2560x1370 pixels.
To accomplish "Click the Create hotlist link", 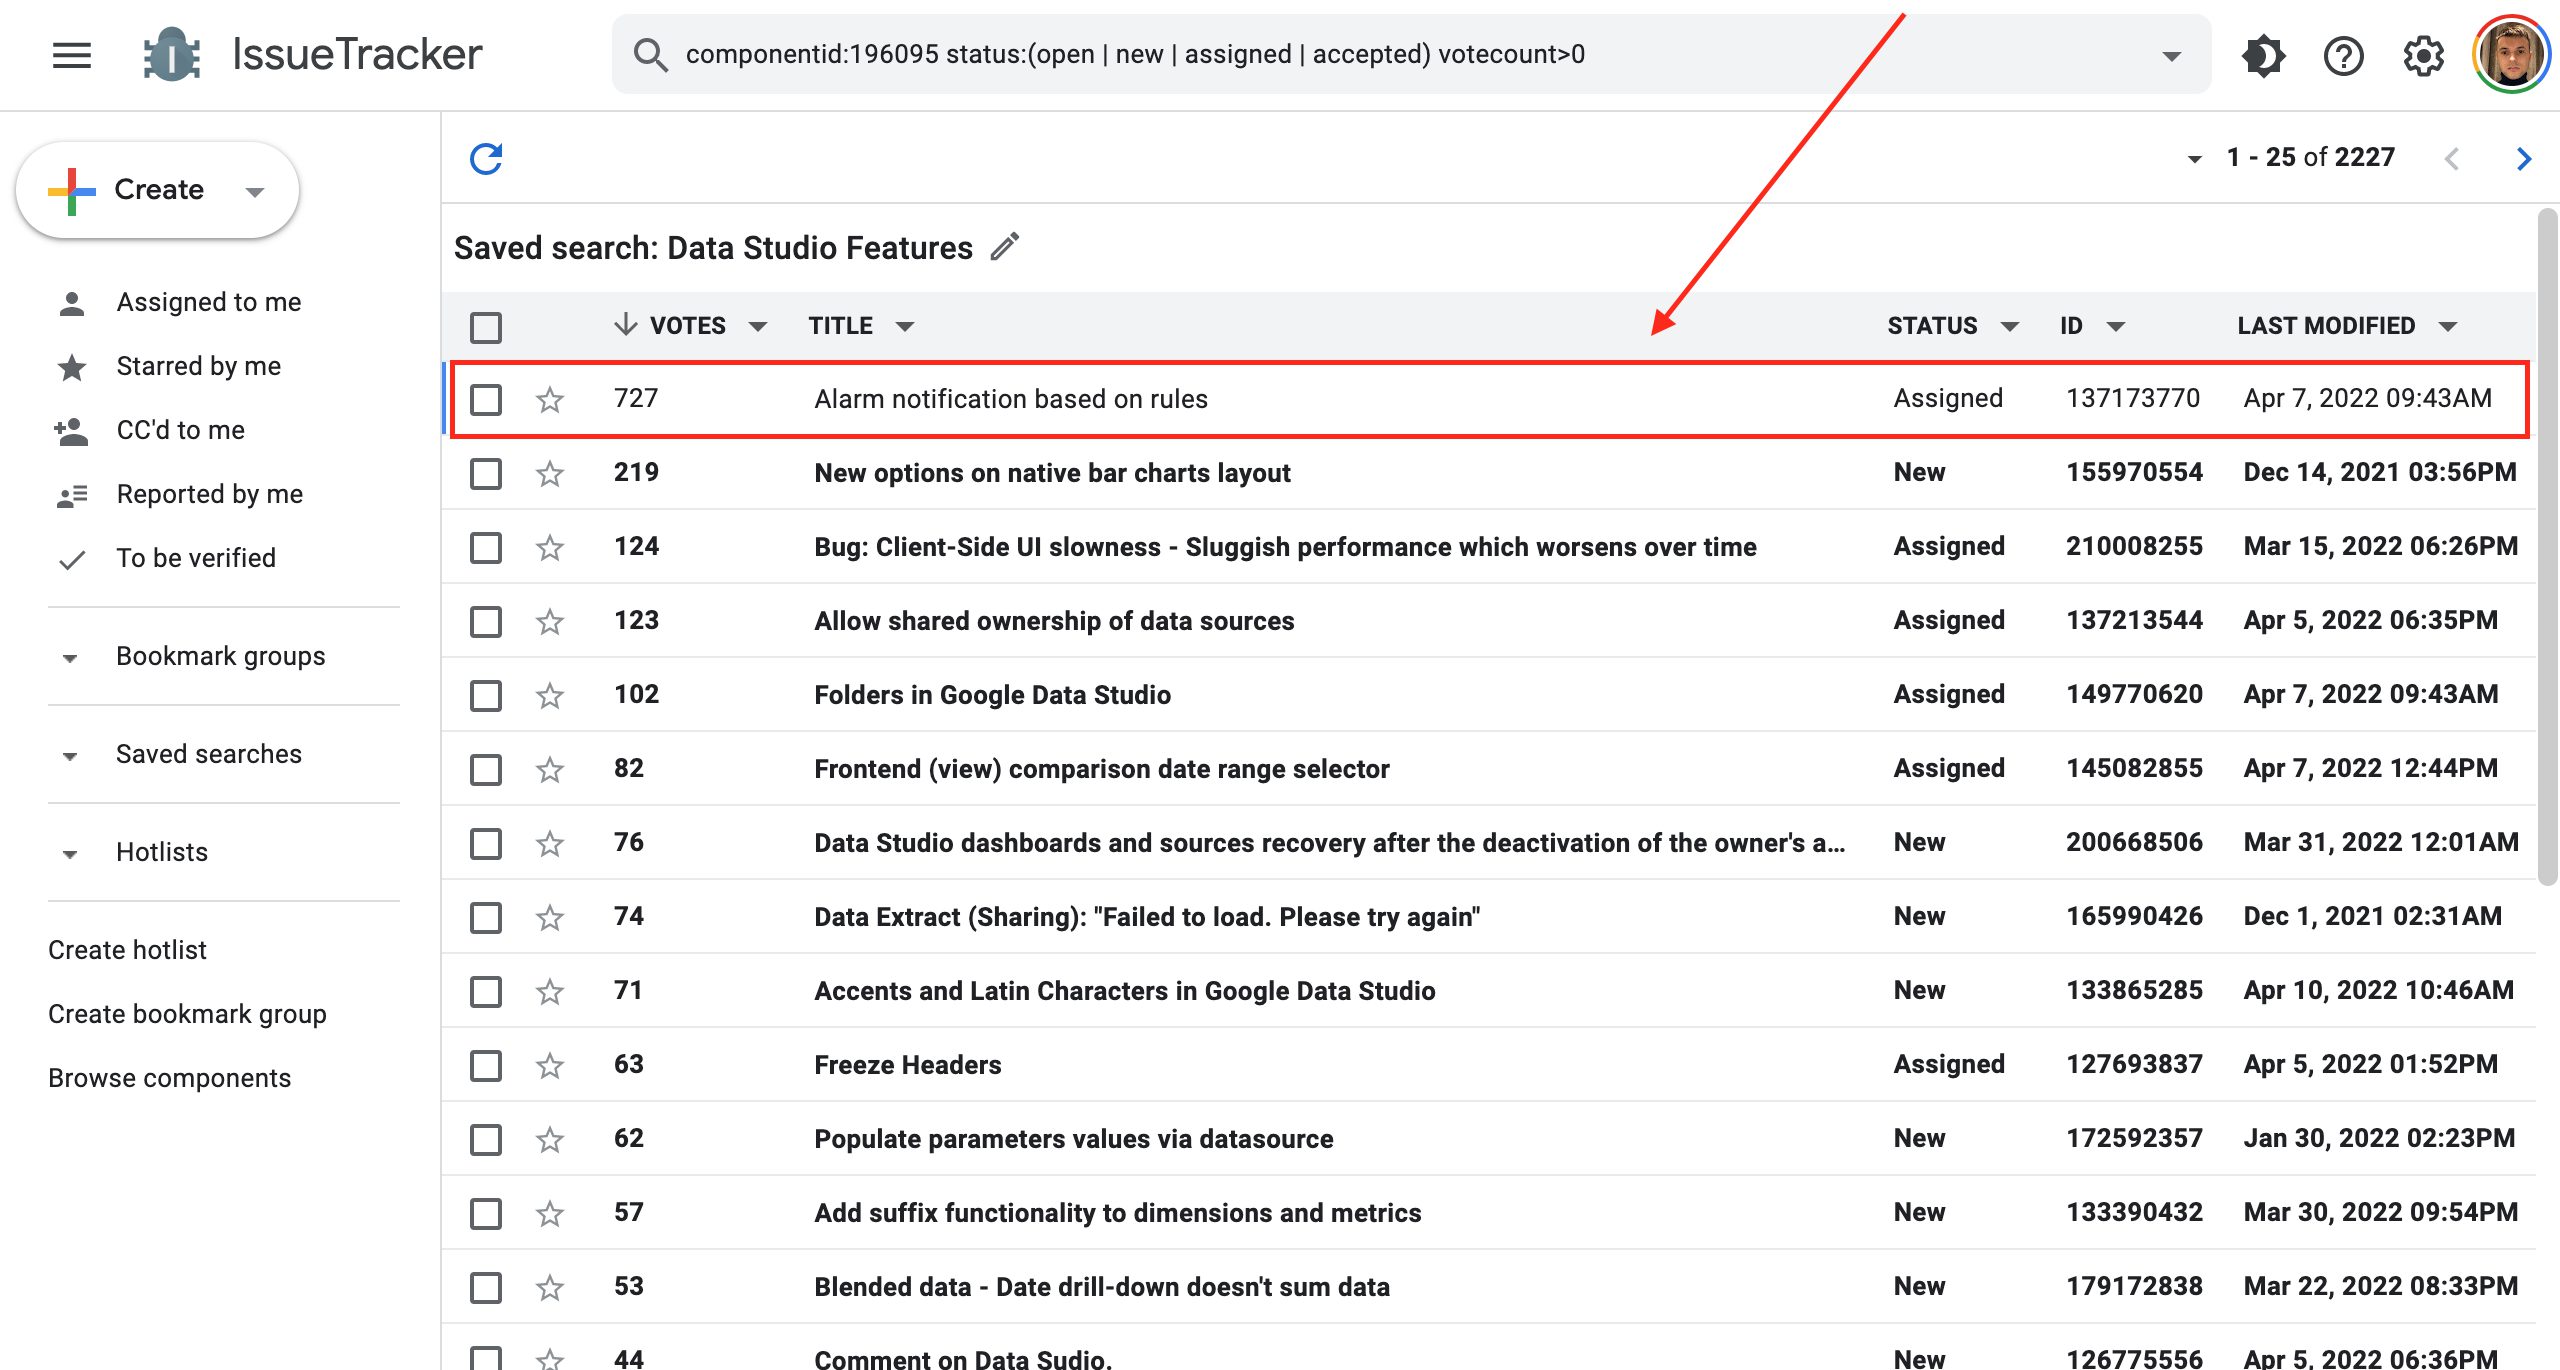I will [127, 950].
